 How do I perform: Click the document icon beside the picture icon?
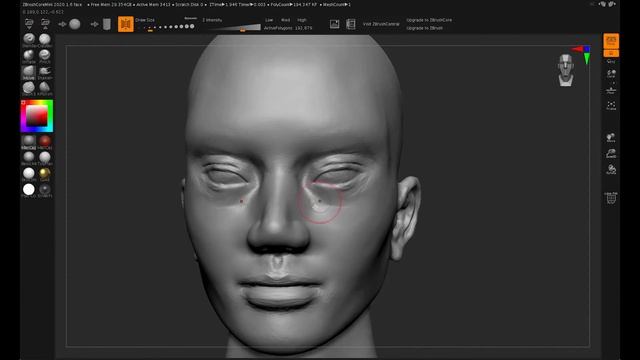click(351, 24)
